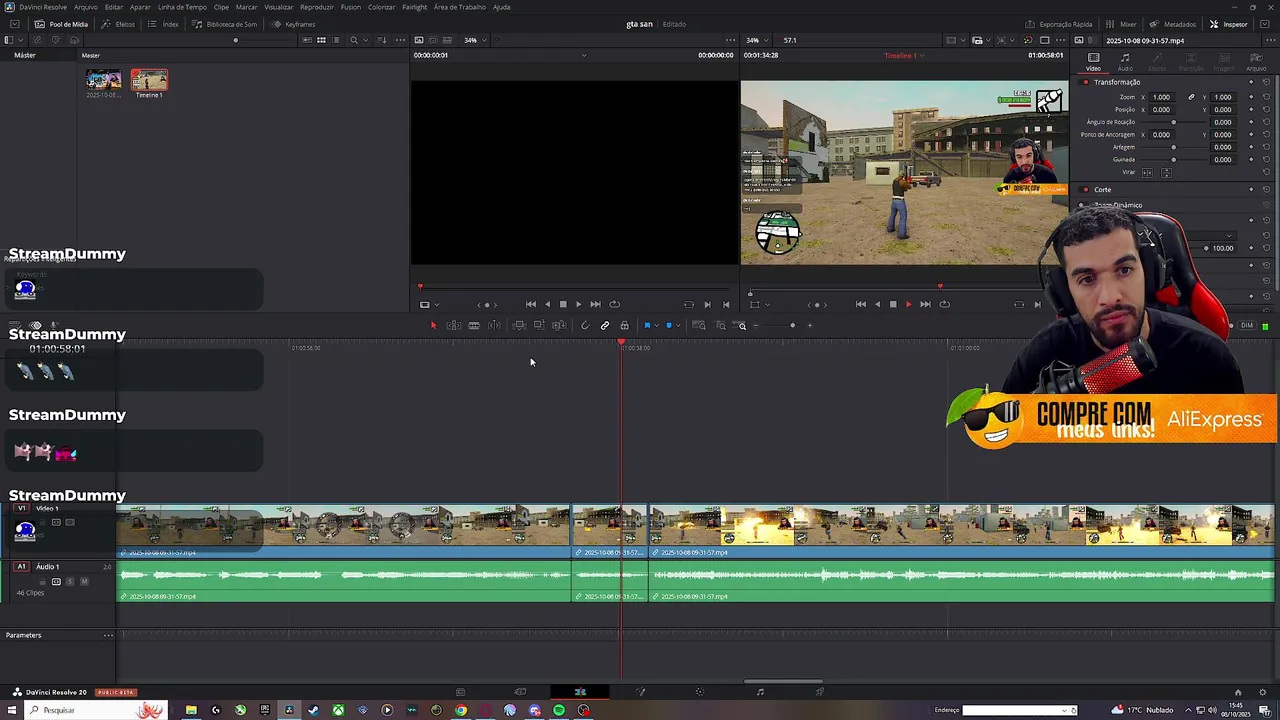Image resolution: width=1280 pixels, height=720 pixels.
Task: Open the flag color dropdown arrow
Action: [656, 326]
